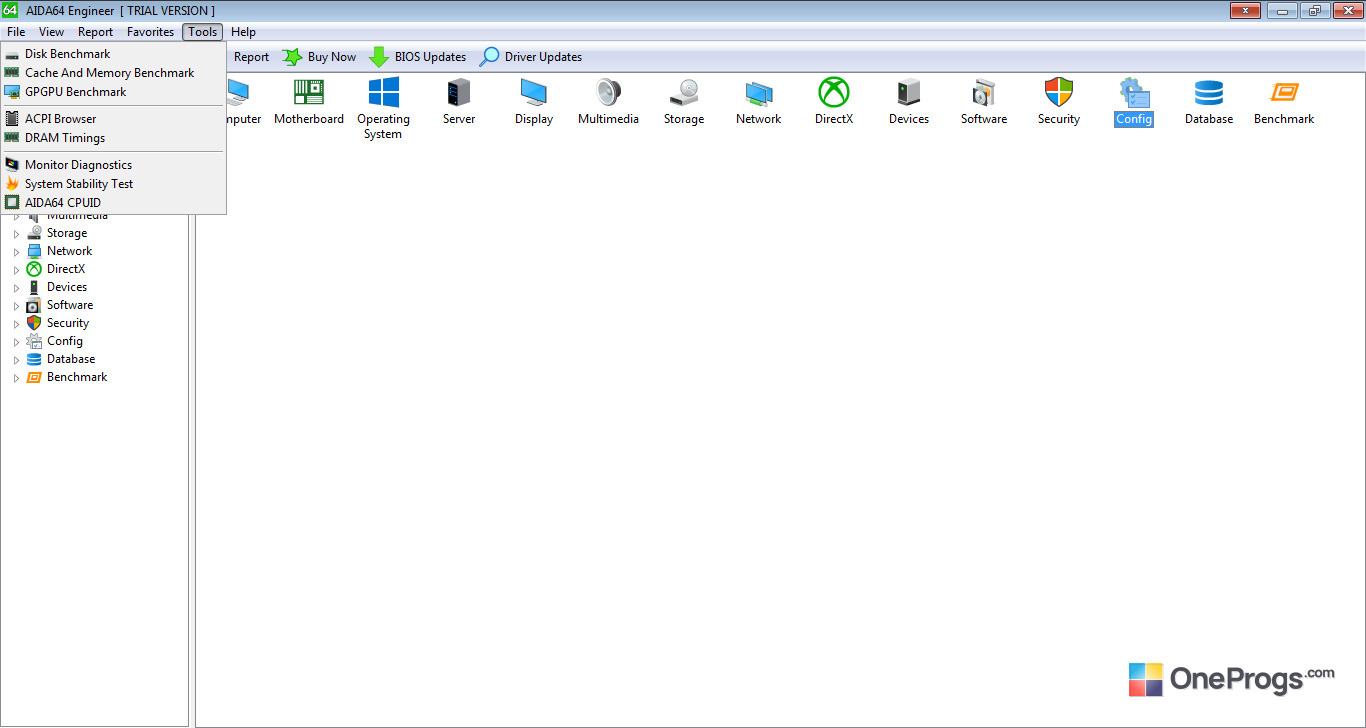This screenshot has width=1366, height=728.
Task: Open the Report menu in menu bar
Action: [x=96, y=32]
